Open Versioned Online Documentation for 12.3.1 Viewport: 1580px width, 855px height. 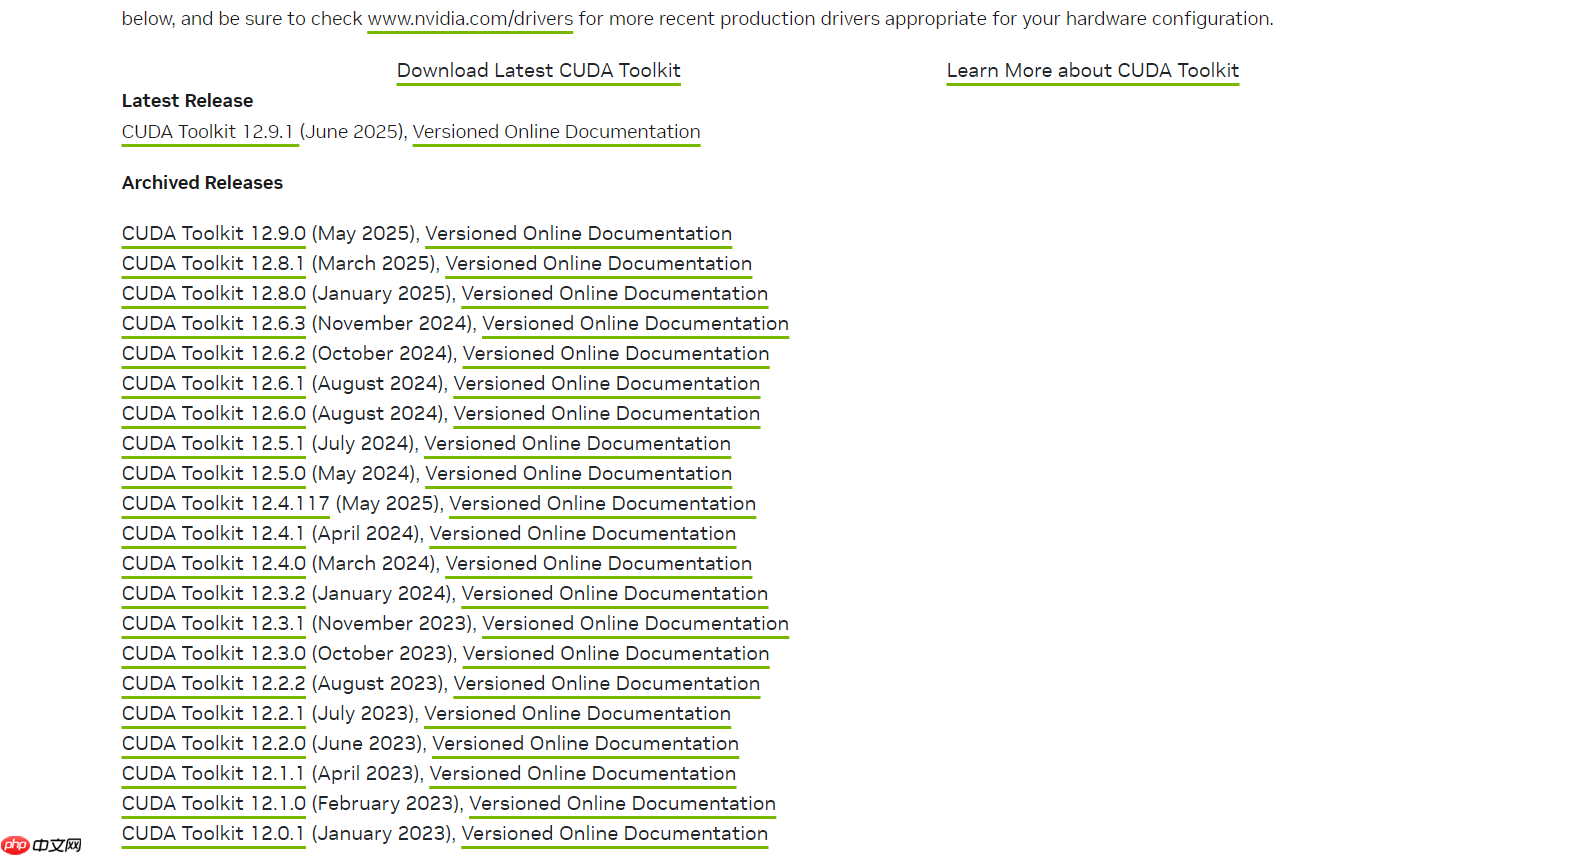(636, 624)
